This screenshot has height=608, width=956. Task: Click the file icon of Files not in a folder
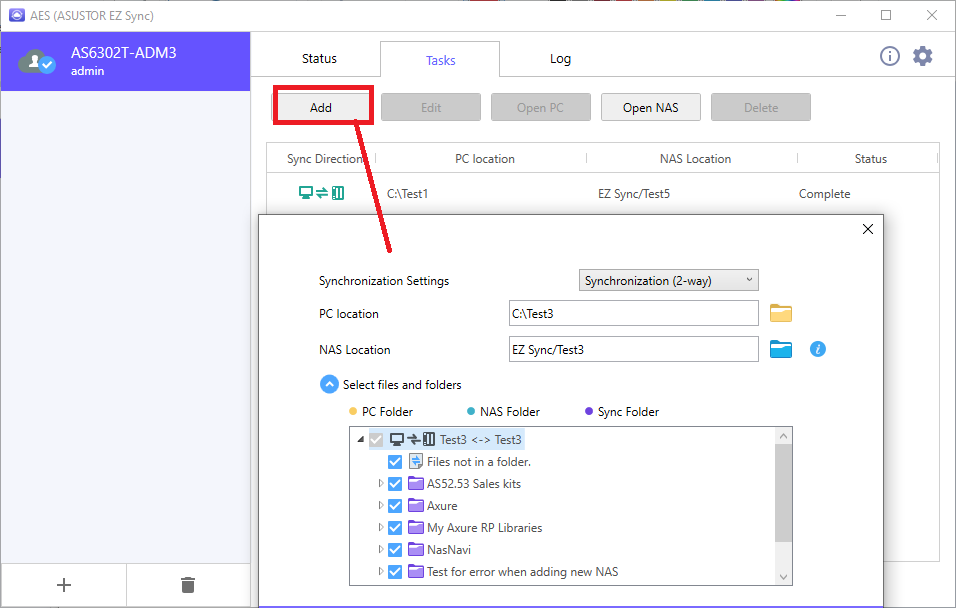coord(416,462)
